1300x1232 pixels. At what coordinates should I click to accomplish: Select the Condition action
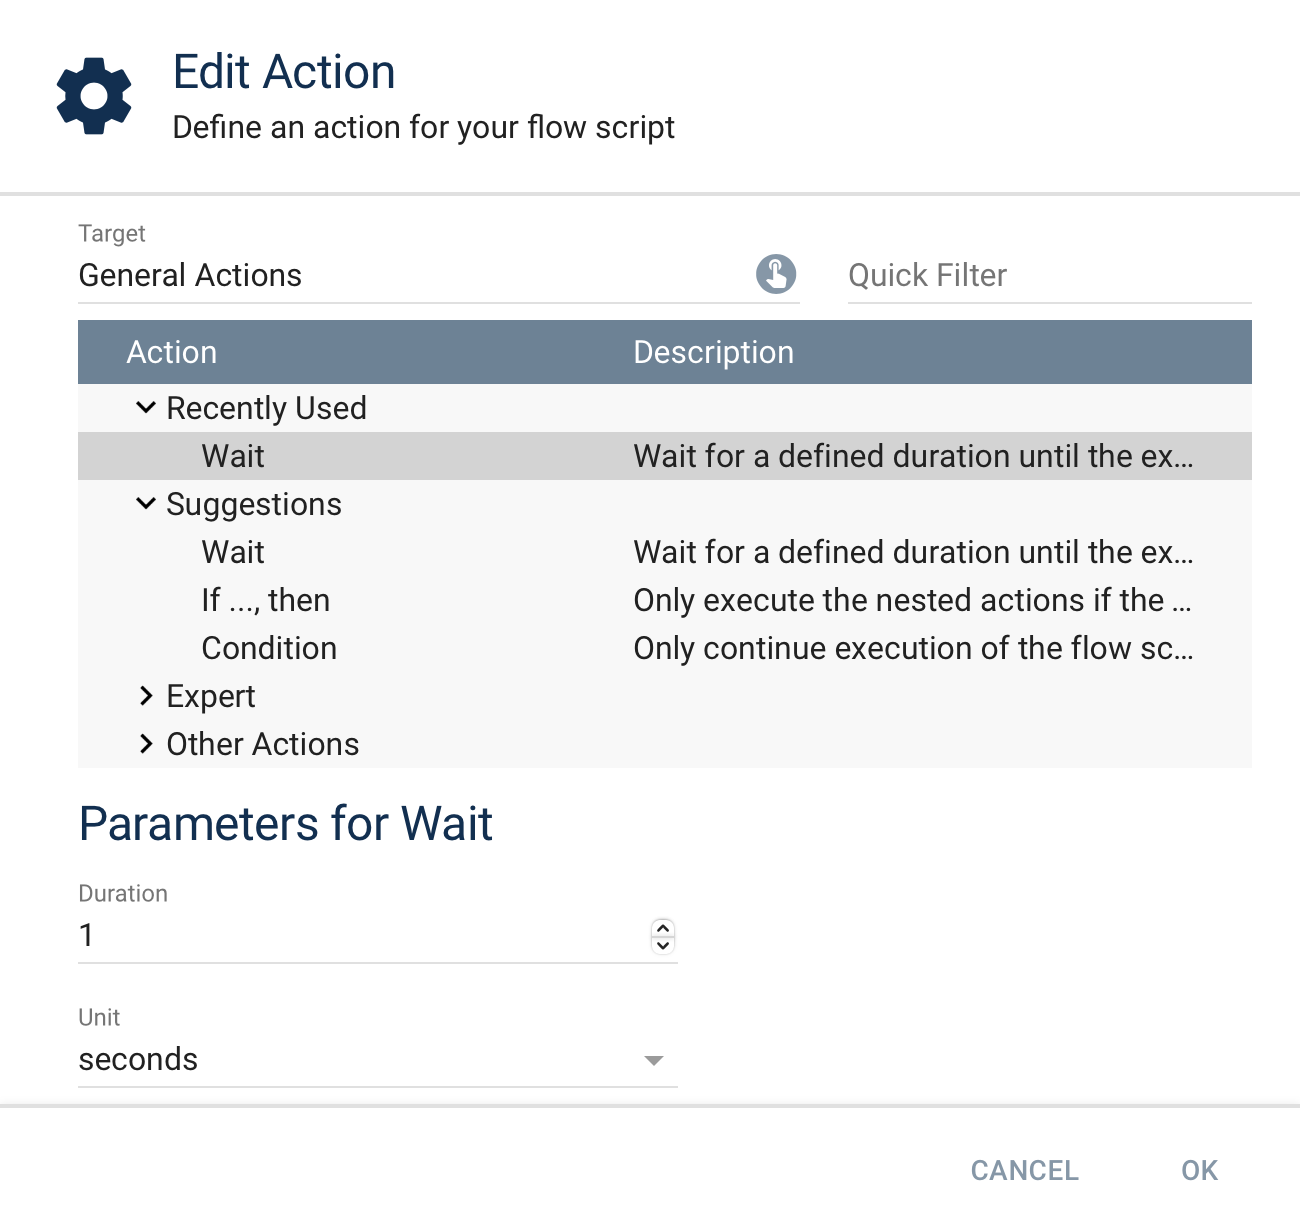(269, 648)
